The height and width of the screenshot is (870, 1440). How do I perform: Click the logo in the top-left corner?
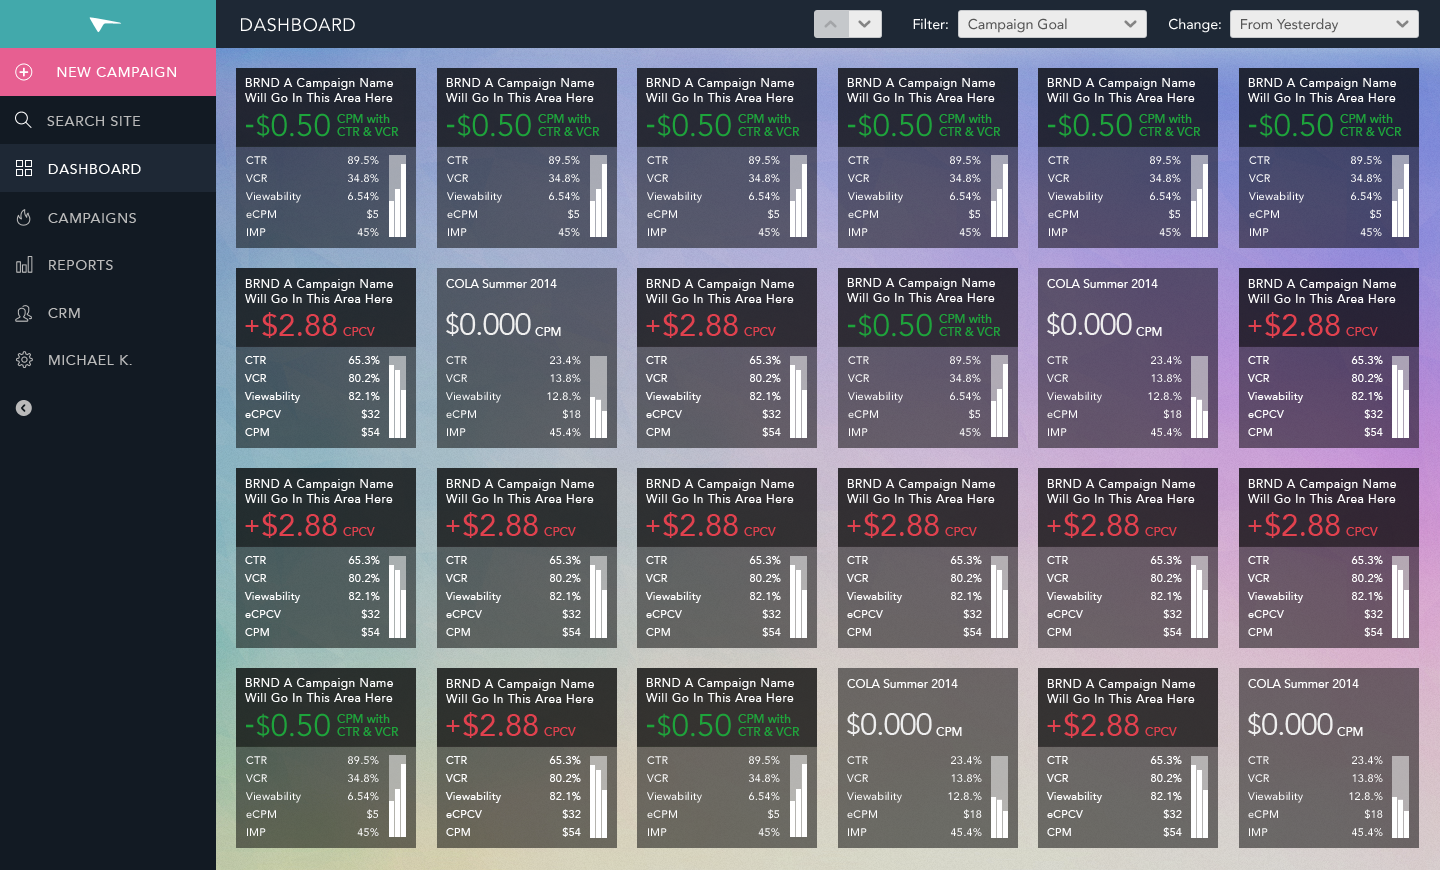[x=105, y=24]
